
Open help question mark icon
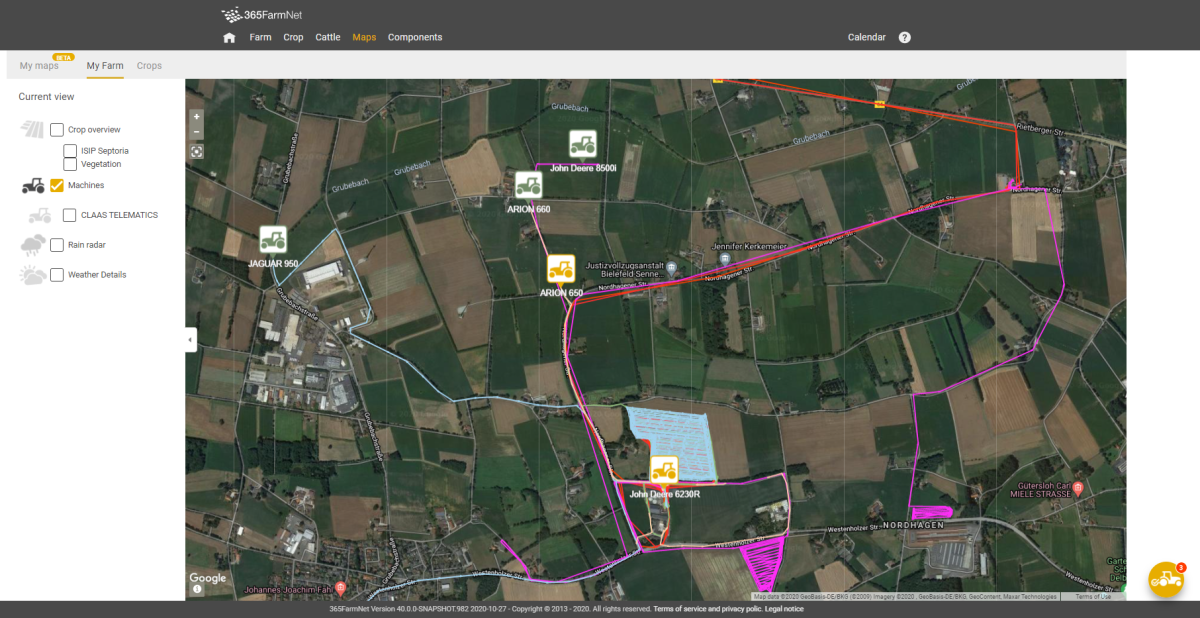coord(904,37)
